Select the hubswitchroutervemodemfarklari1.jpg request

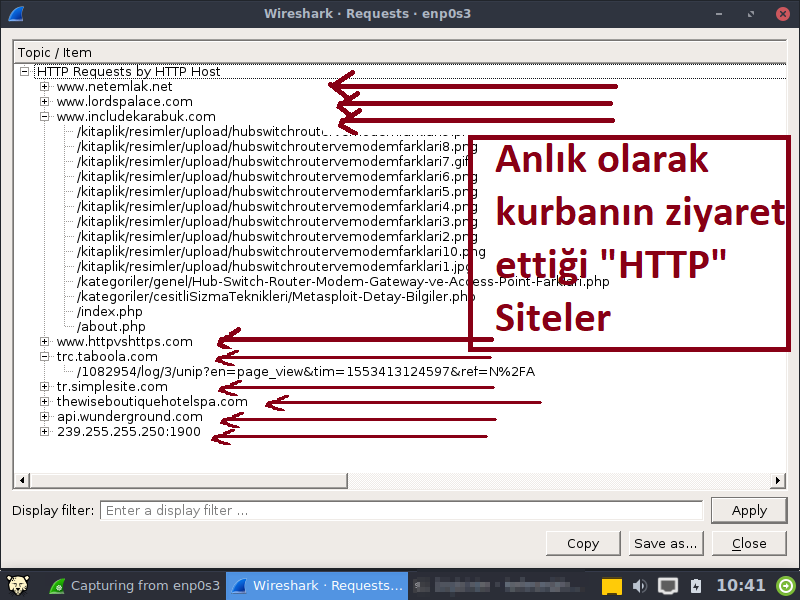coord(273,266)
